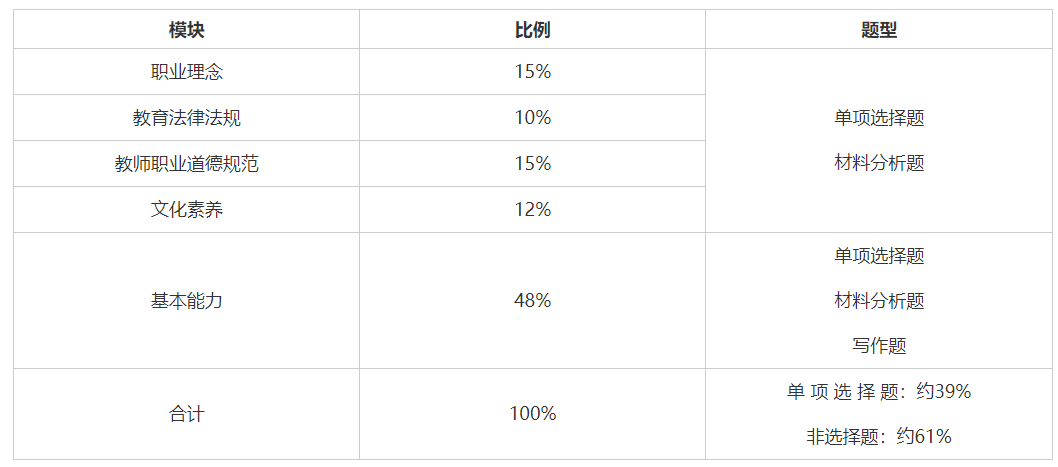Click the 10% ratio value

point(532,118)
